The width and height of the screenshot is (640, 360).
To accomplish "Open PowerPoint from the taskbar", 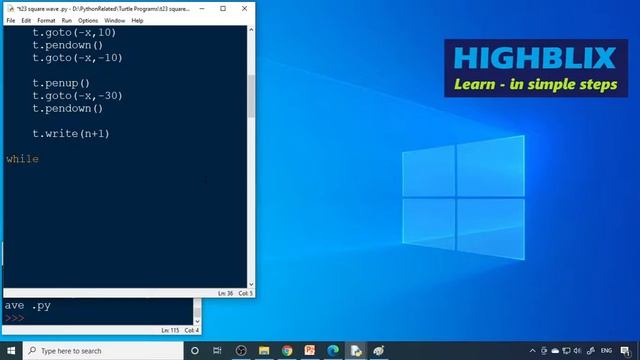I will [310, 351].
